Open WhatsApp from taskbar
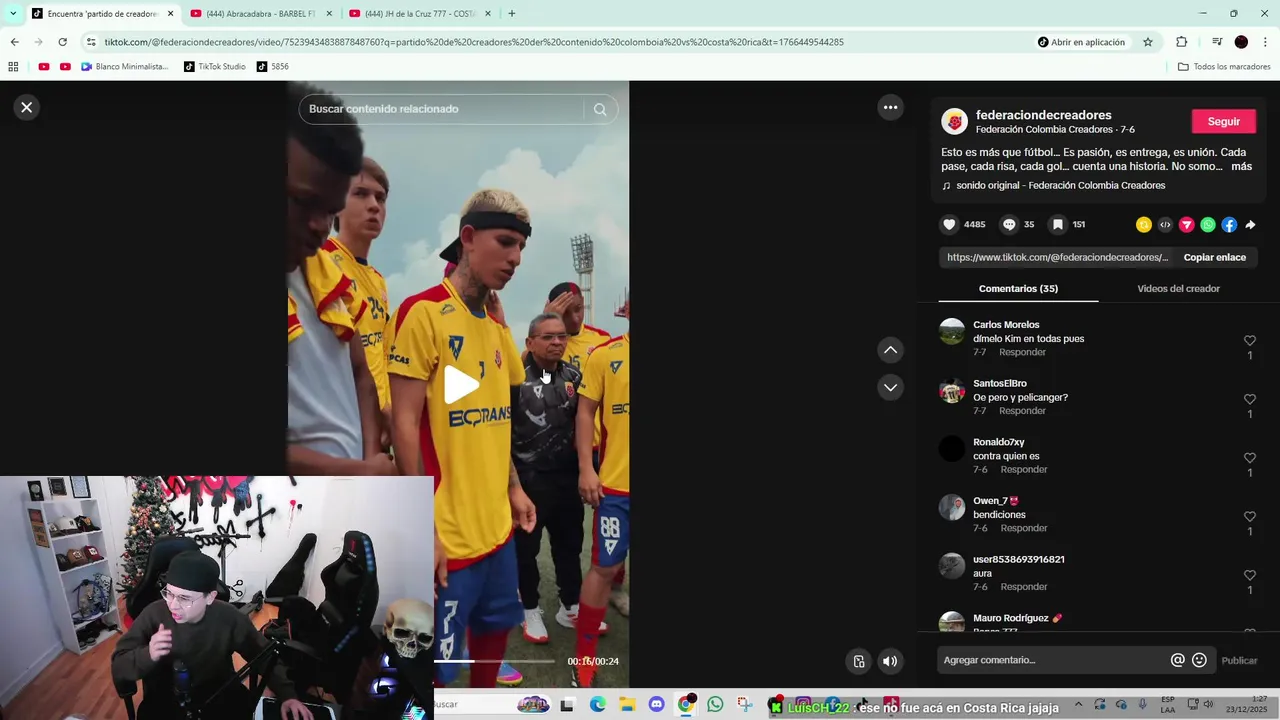 [x=715, y=705]
